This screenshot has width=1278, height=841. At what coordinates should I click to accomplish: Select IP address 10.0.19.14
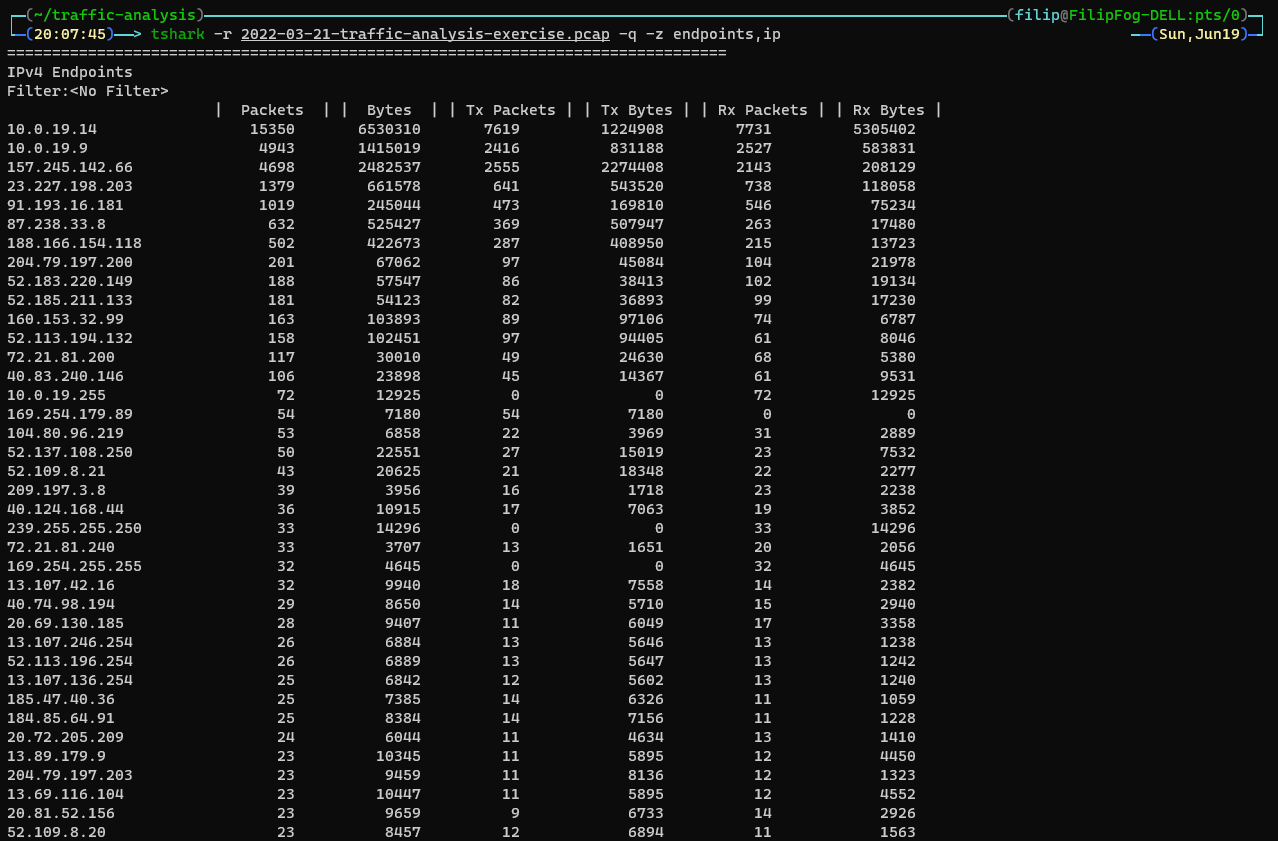click(52, 129)
